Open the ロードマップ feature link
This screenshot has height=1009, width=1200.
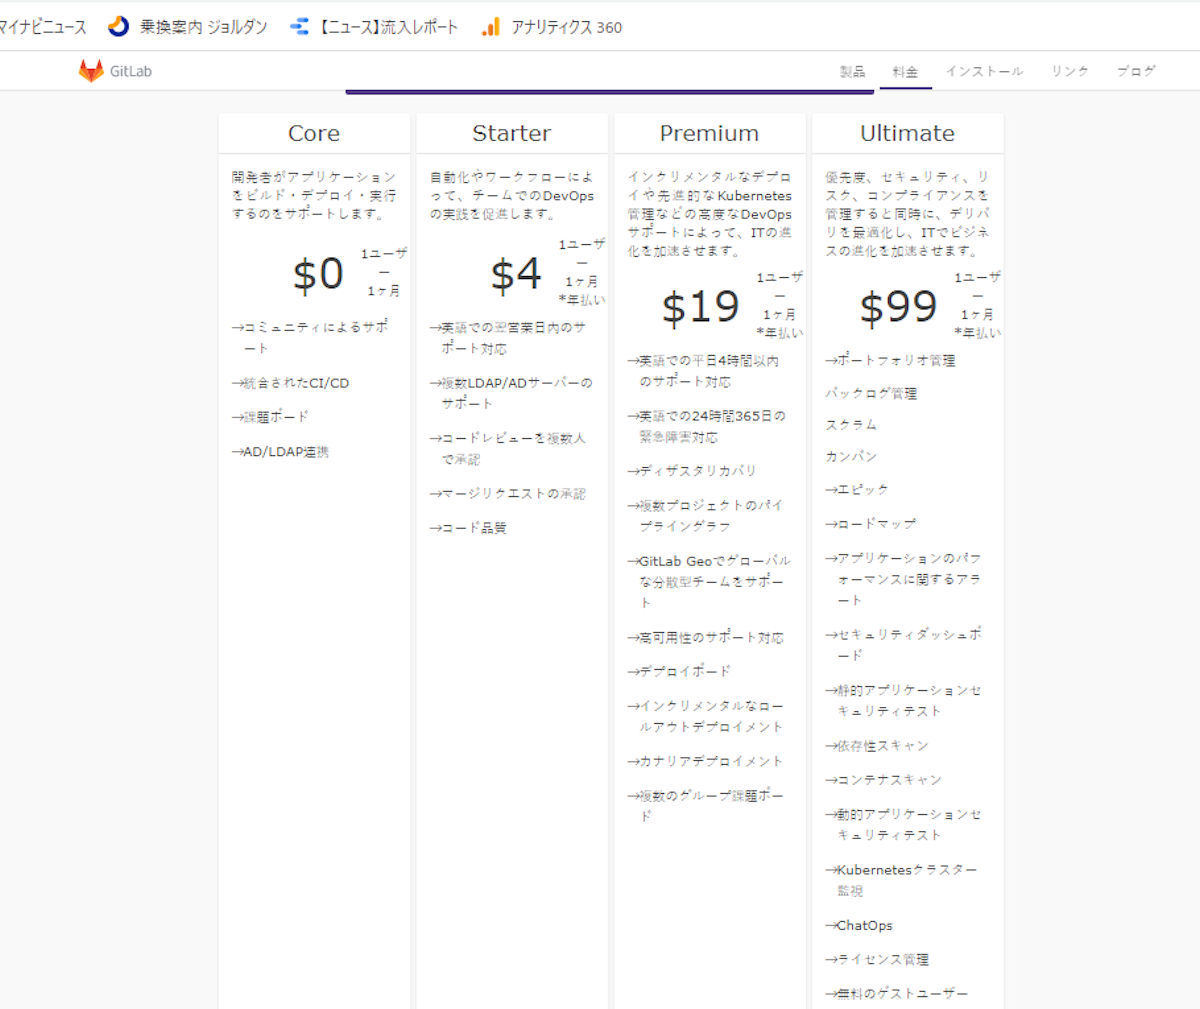870,523
